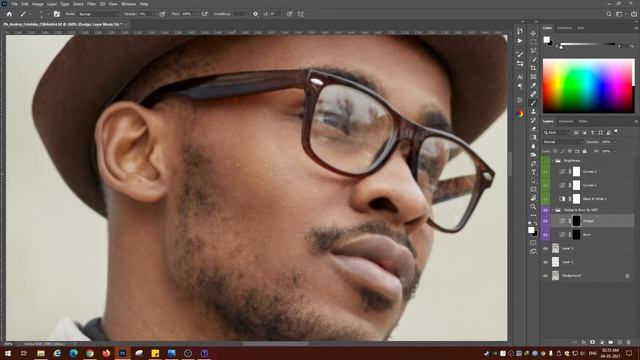
Task: Hide the Dodge layer
Action: (545, 221)
